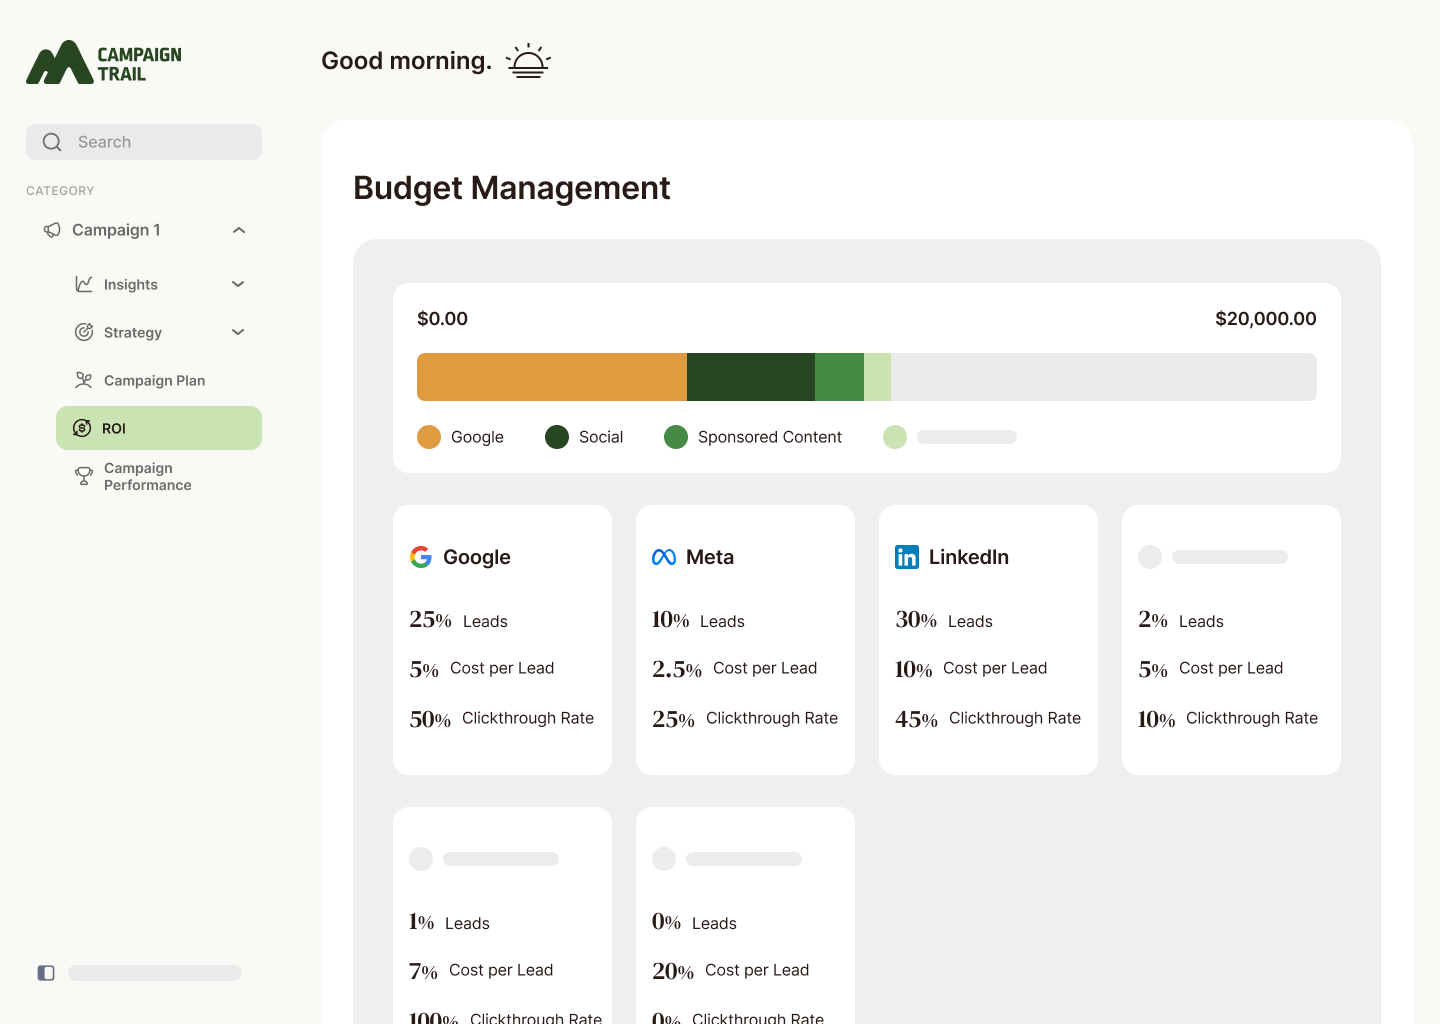Click the Social dark green legend swatch
This screenshot has width=1440, height=1024.
pos(557,437)
